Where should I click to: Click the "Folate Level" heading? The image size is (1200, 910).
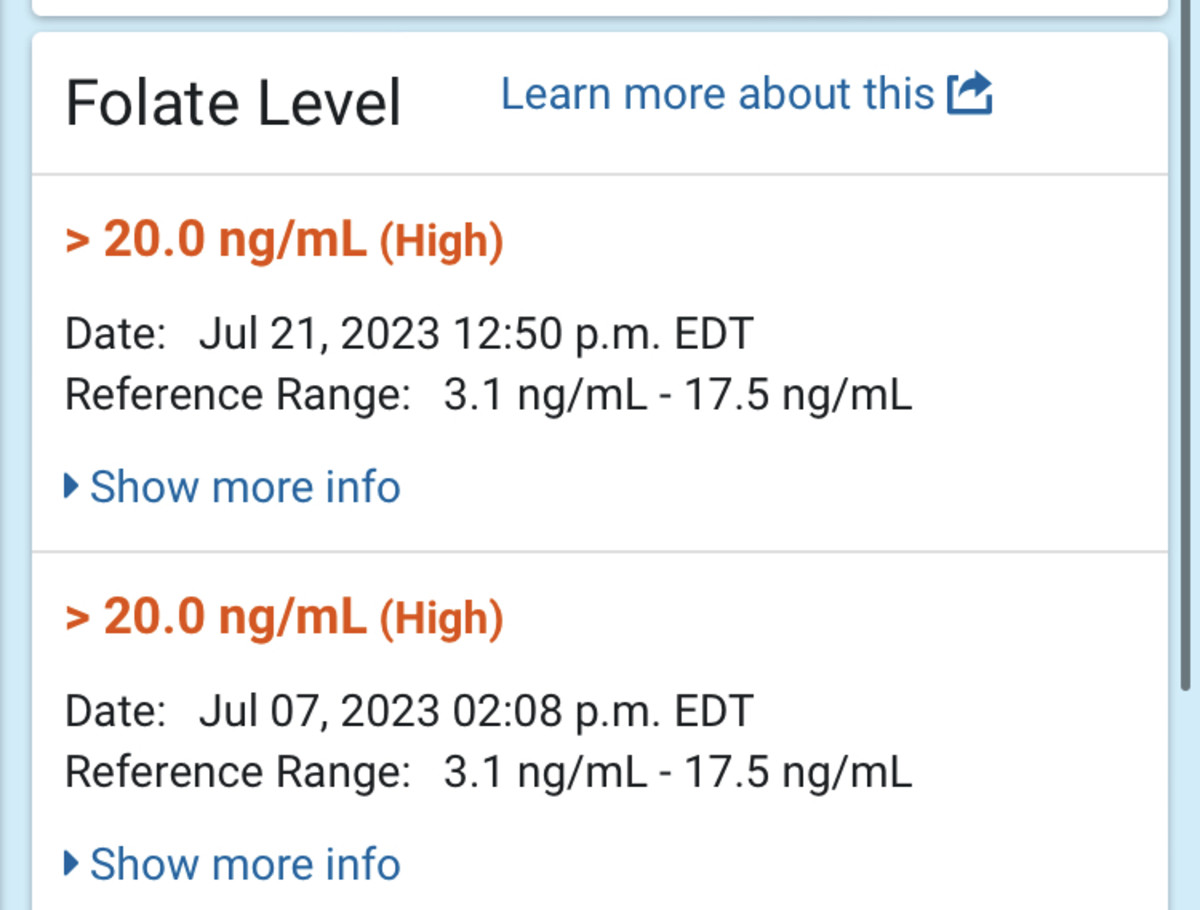click(233, 103)
